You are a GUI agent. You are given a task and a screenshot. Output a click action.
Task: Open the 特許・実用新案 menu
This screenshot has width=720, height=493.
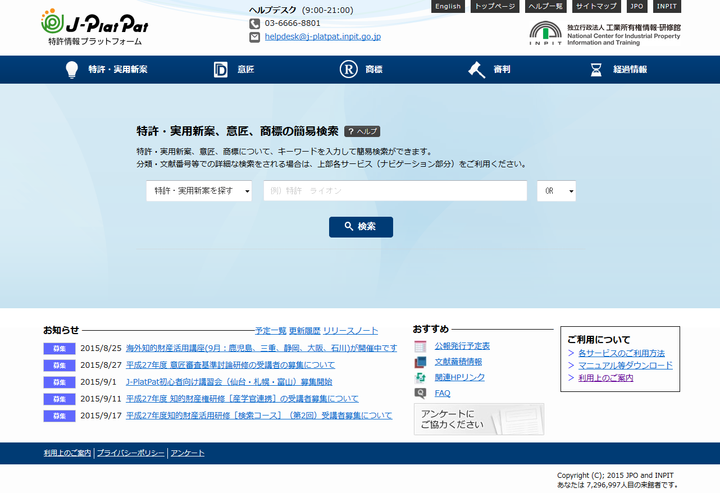click(x=118, y=69)
